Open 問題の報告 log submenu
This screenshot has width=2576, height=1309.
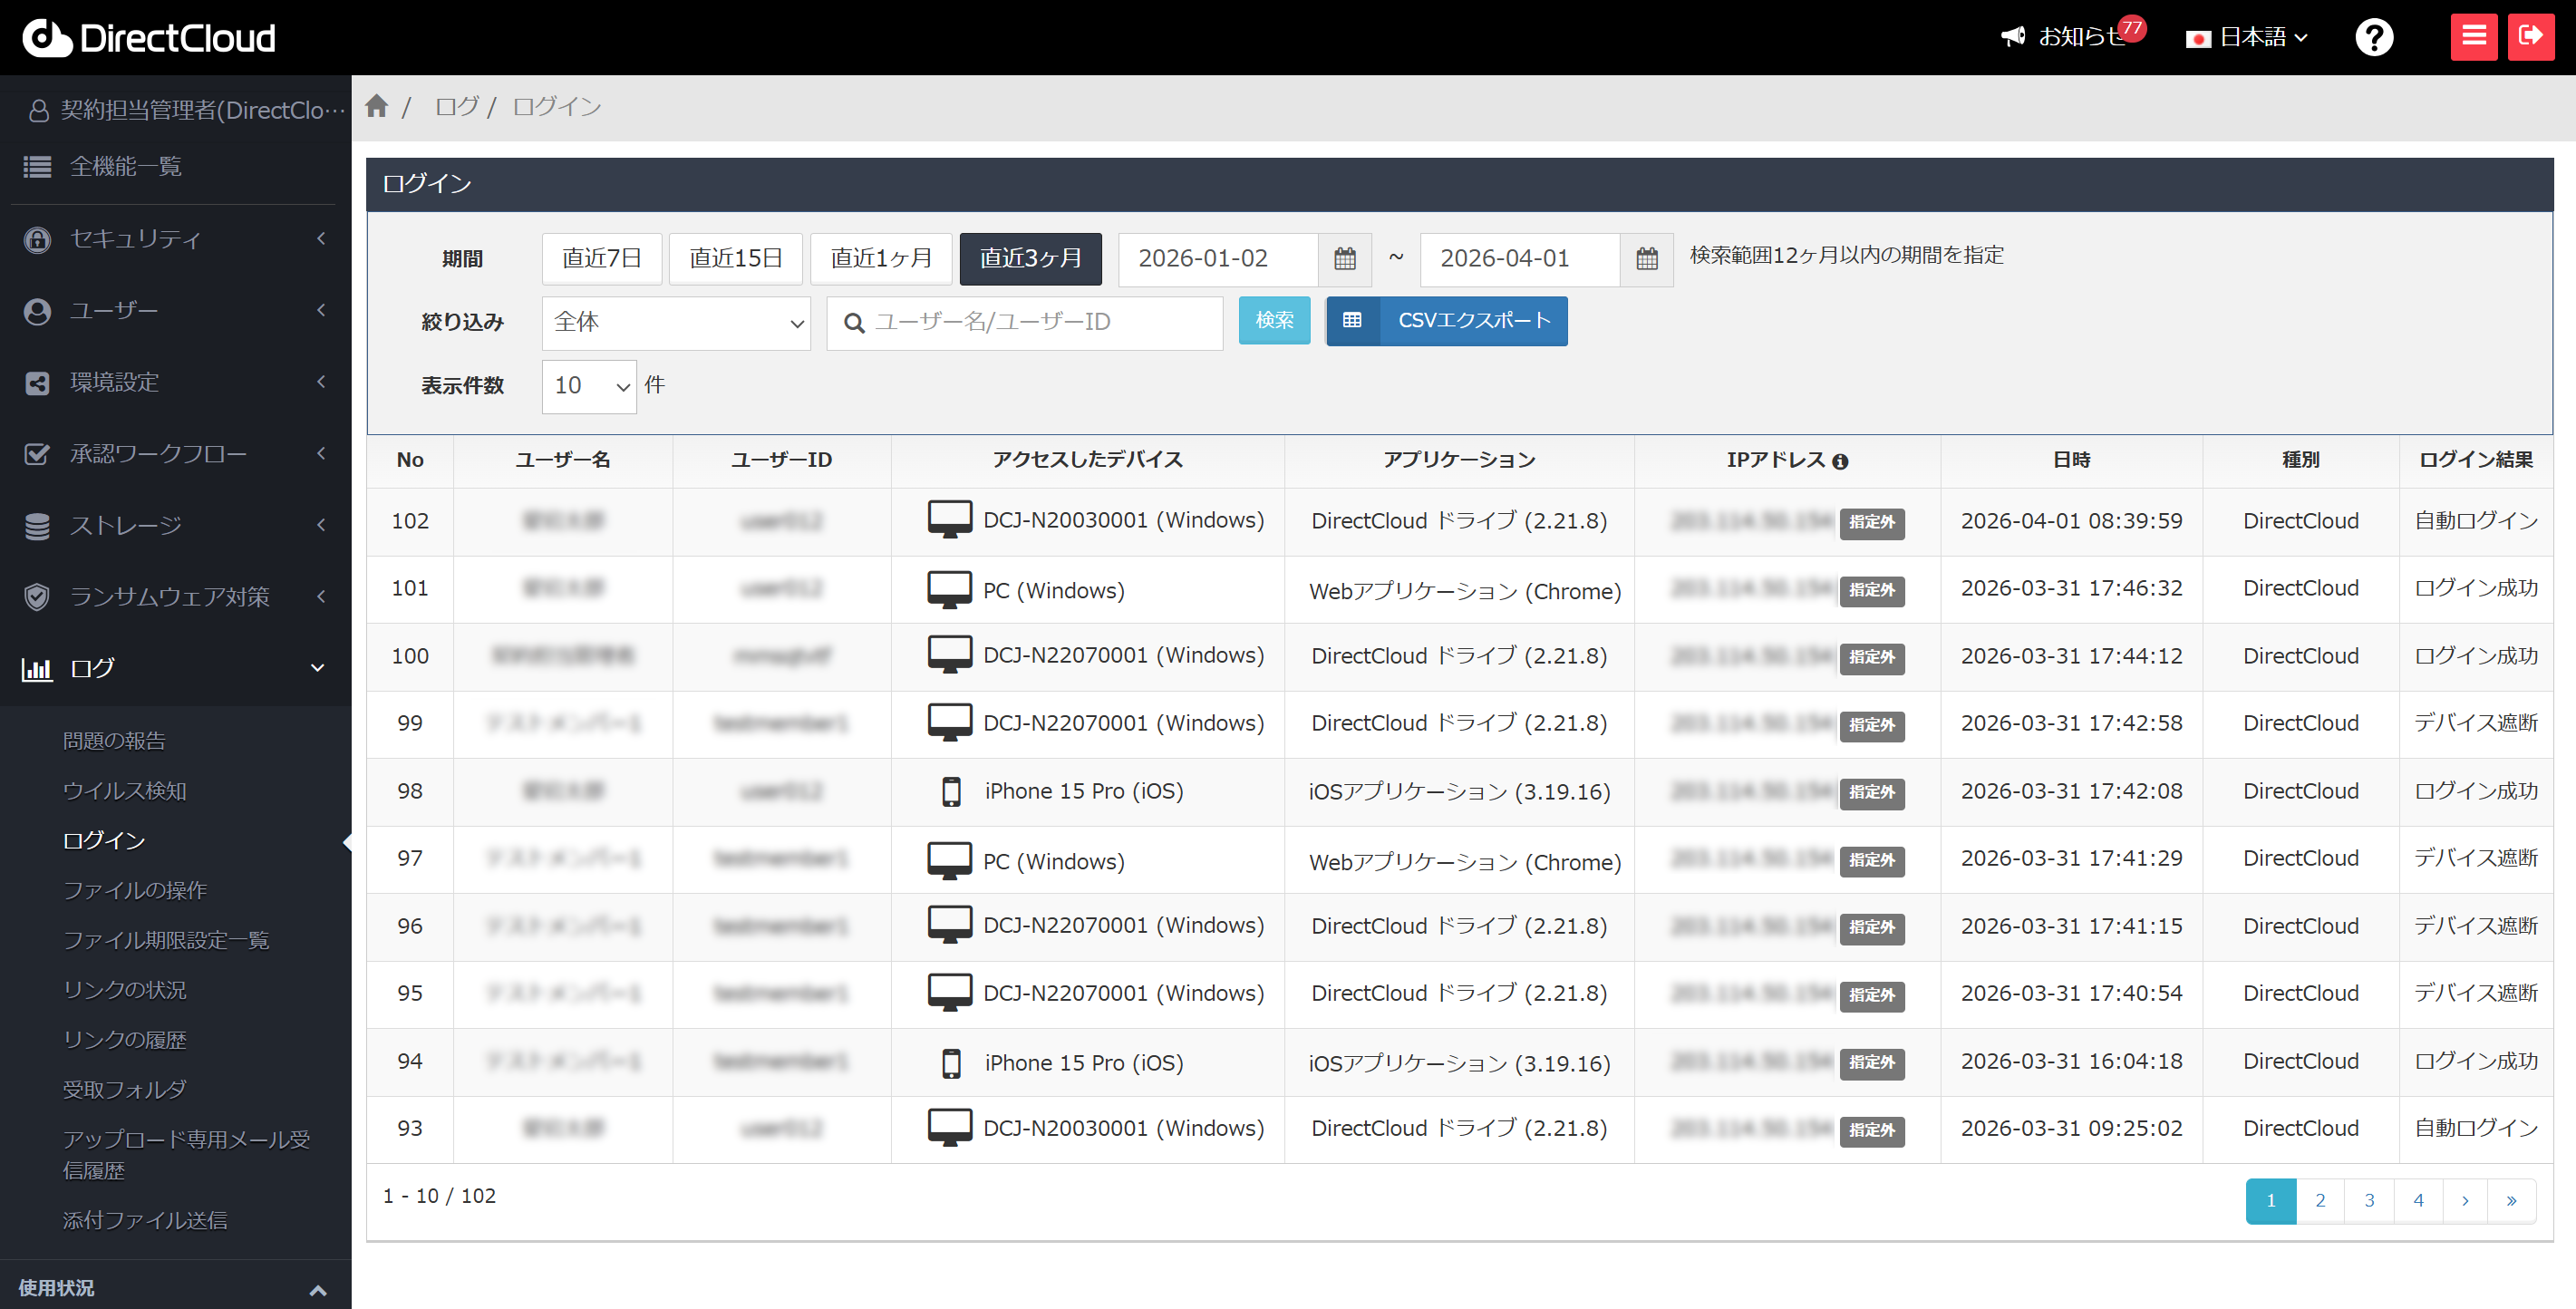click(x=114, y=741)
